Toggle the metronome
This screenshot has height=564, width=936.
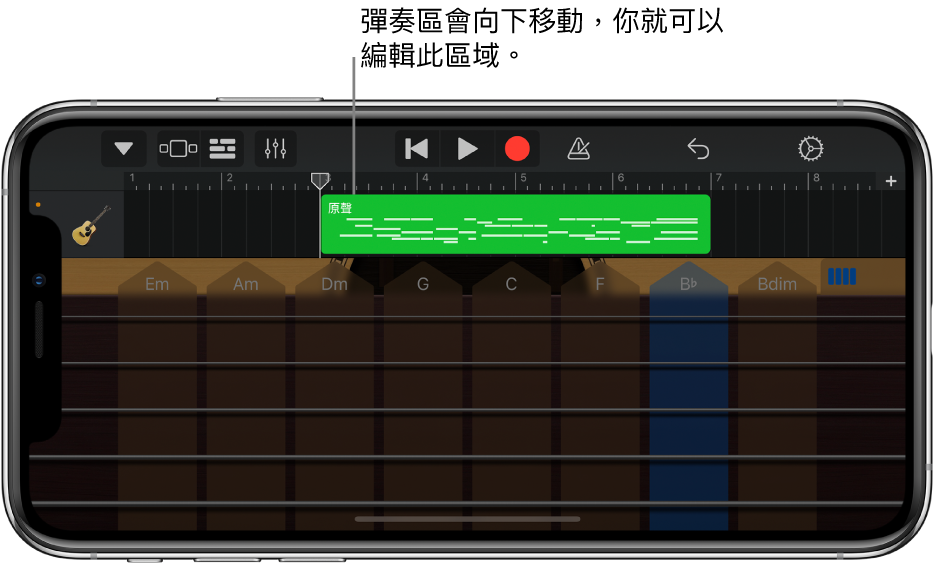pyautogui.click(x=578, y=149)
